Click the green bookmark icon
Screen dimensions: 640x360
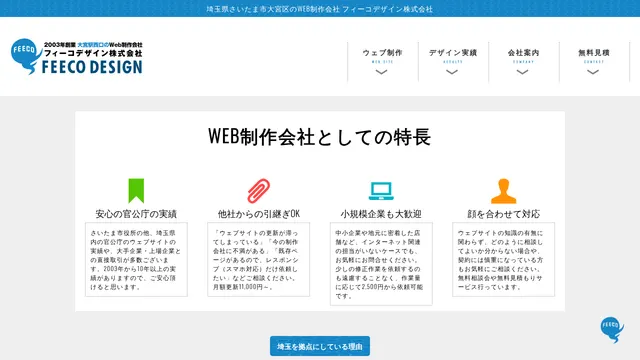pyautogui.click(x=136, y=191)
